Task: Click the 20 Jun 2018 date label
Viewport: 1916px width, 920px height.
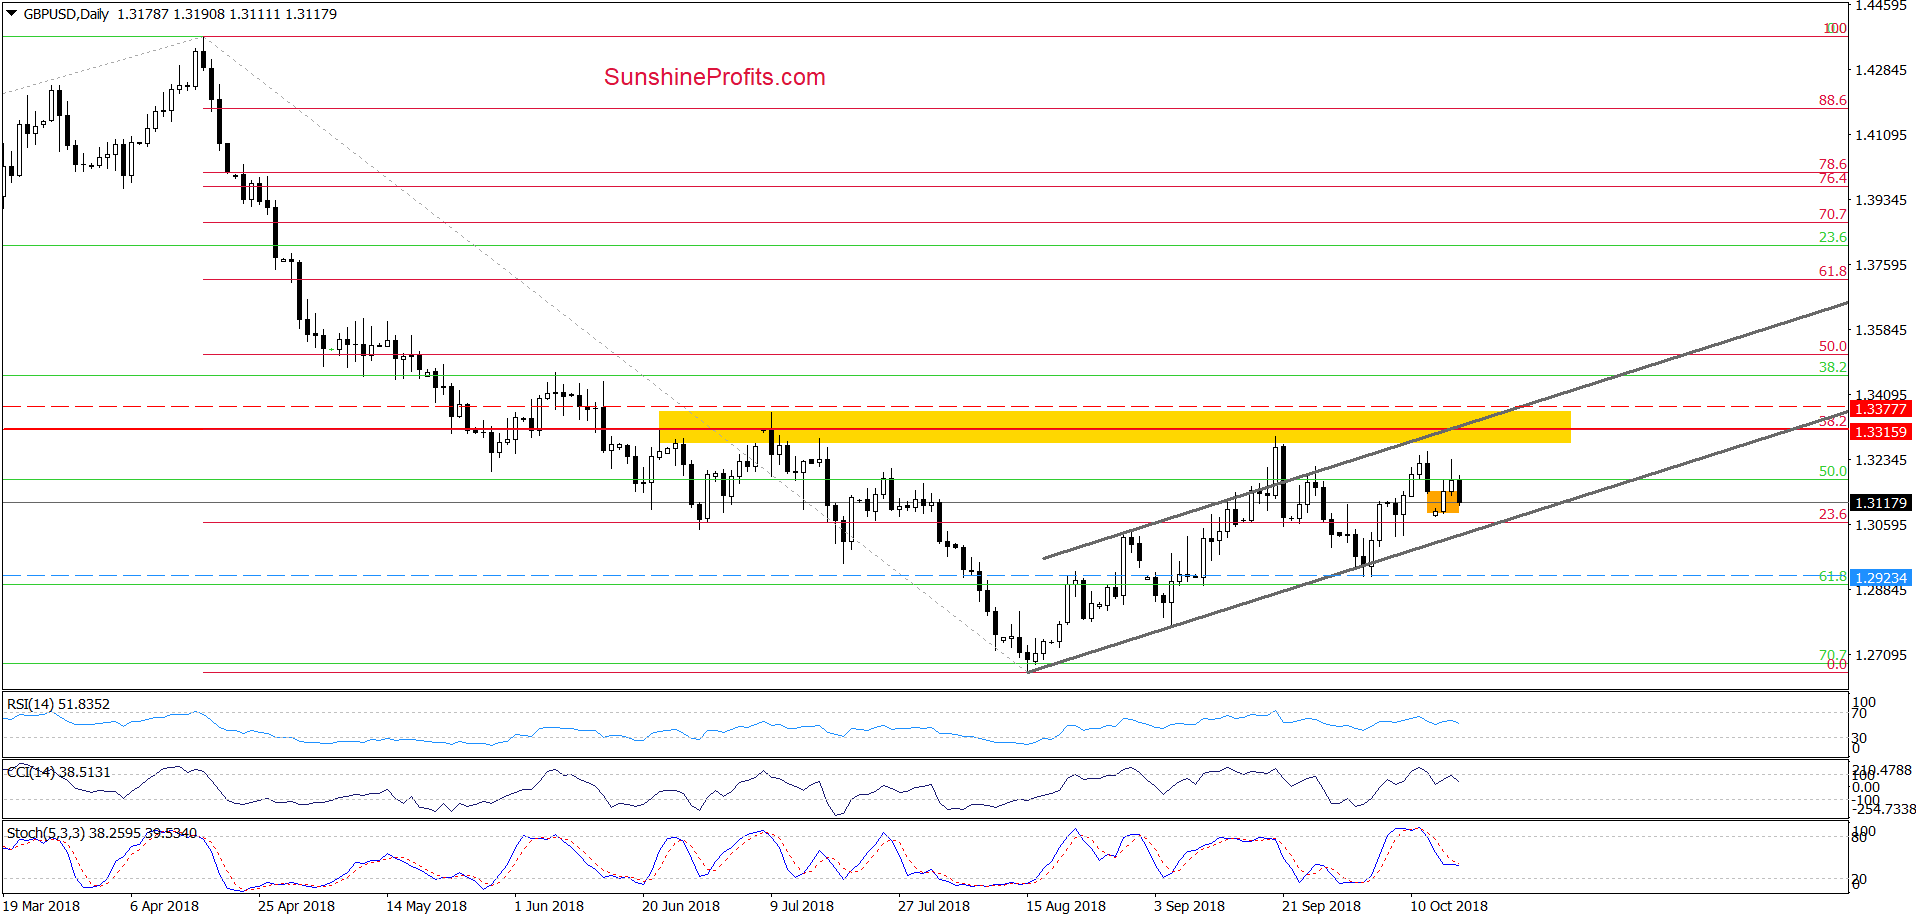Action: coord(681,906)
